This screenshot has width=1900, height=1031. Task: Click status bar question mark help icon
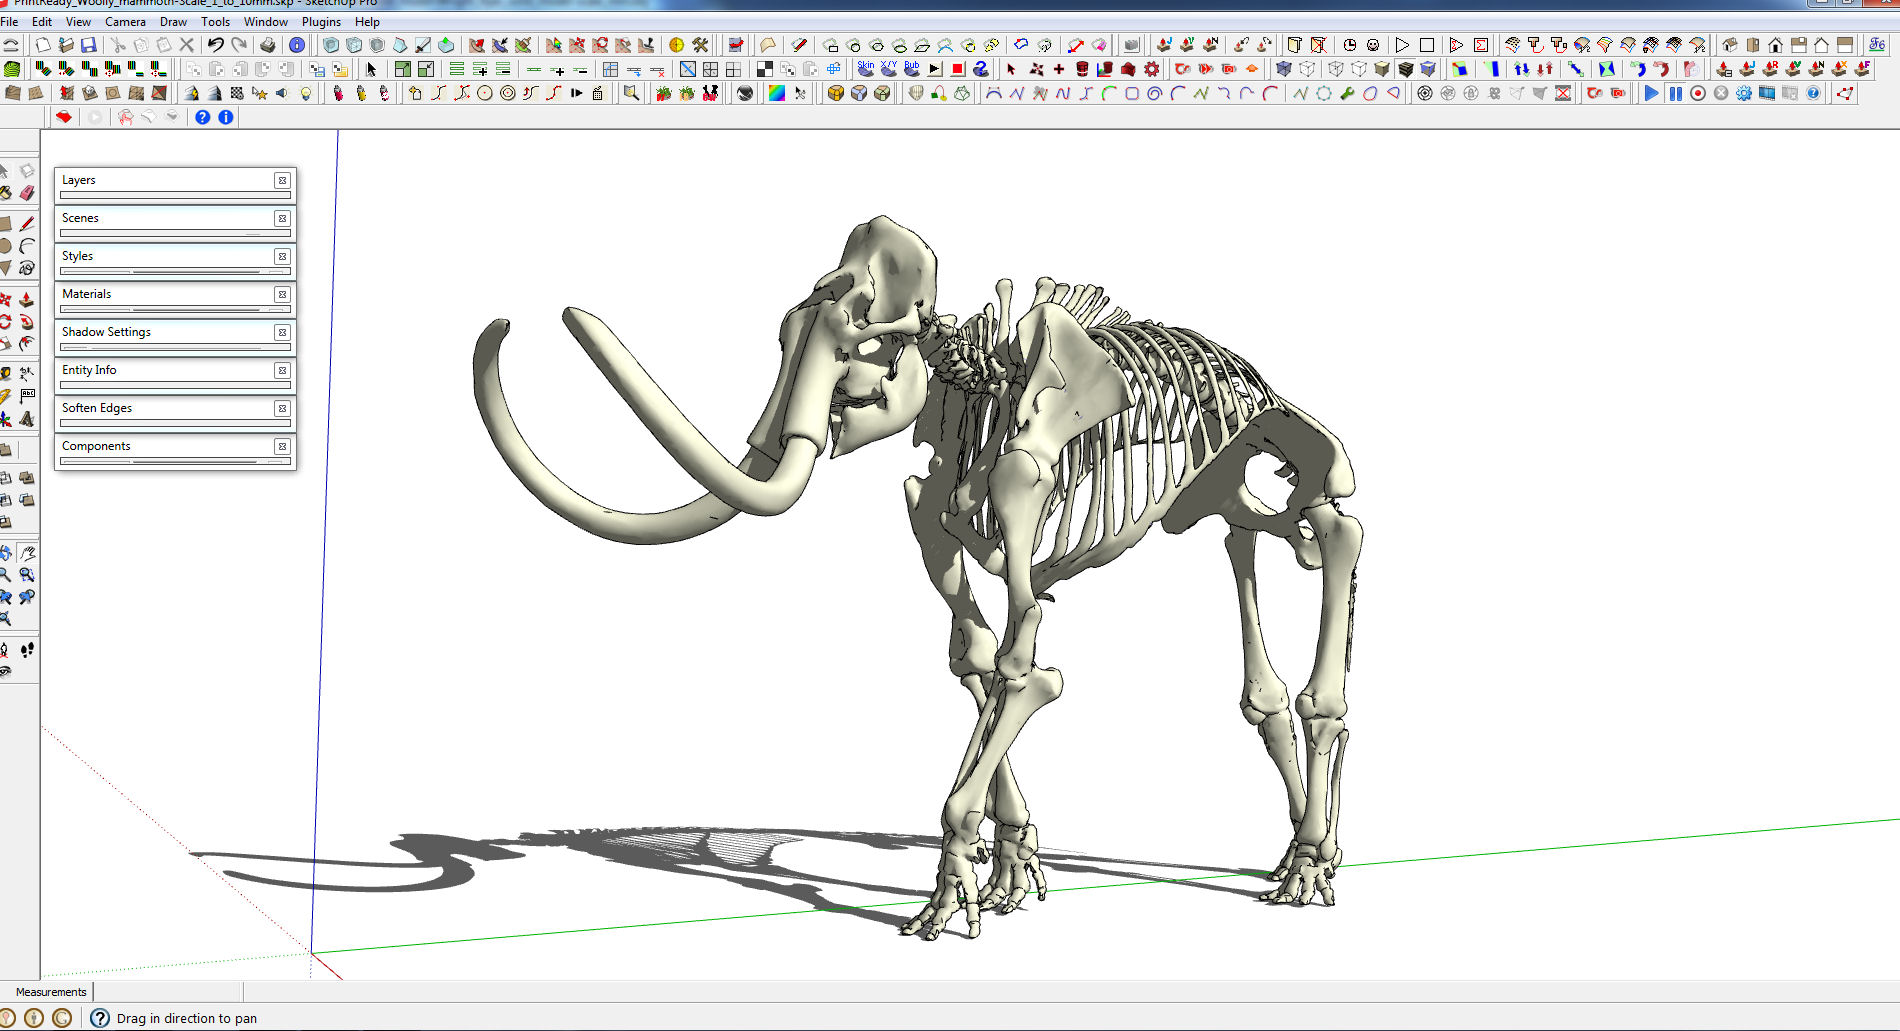(100, 1018)
